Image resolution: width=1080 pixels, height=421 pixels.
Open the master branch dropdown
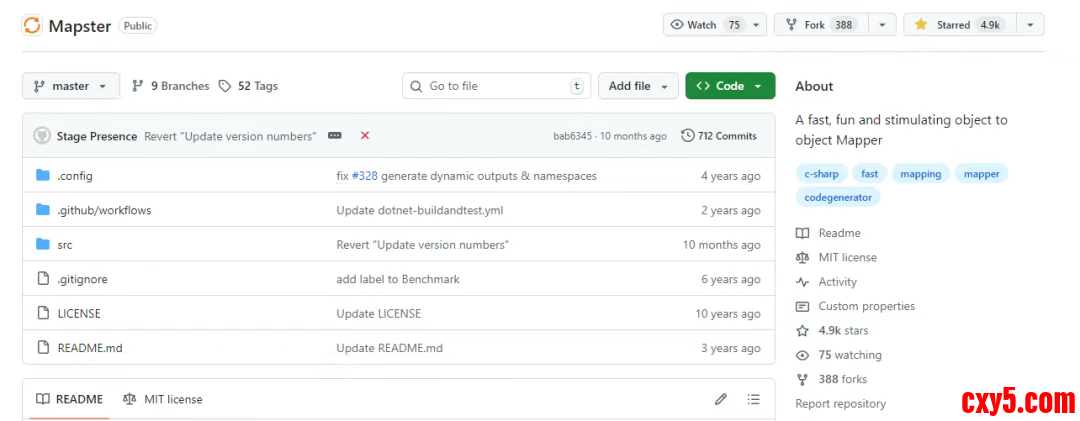point(70,86)
